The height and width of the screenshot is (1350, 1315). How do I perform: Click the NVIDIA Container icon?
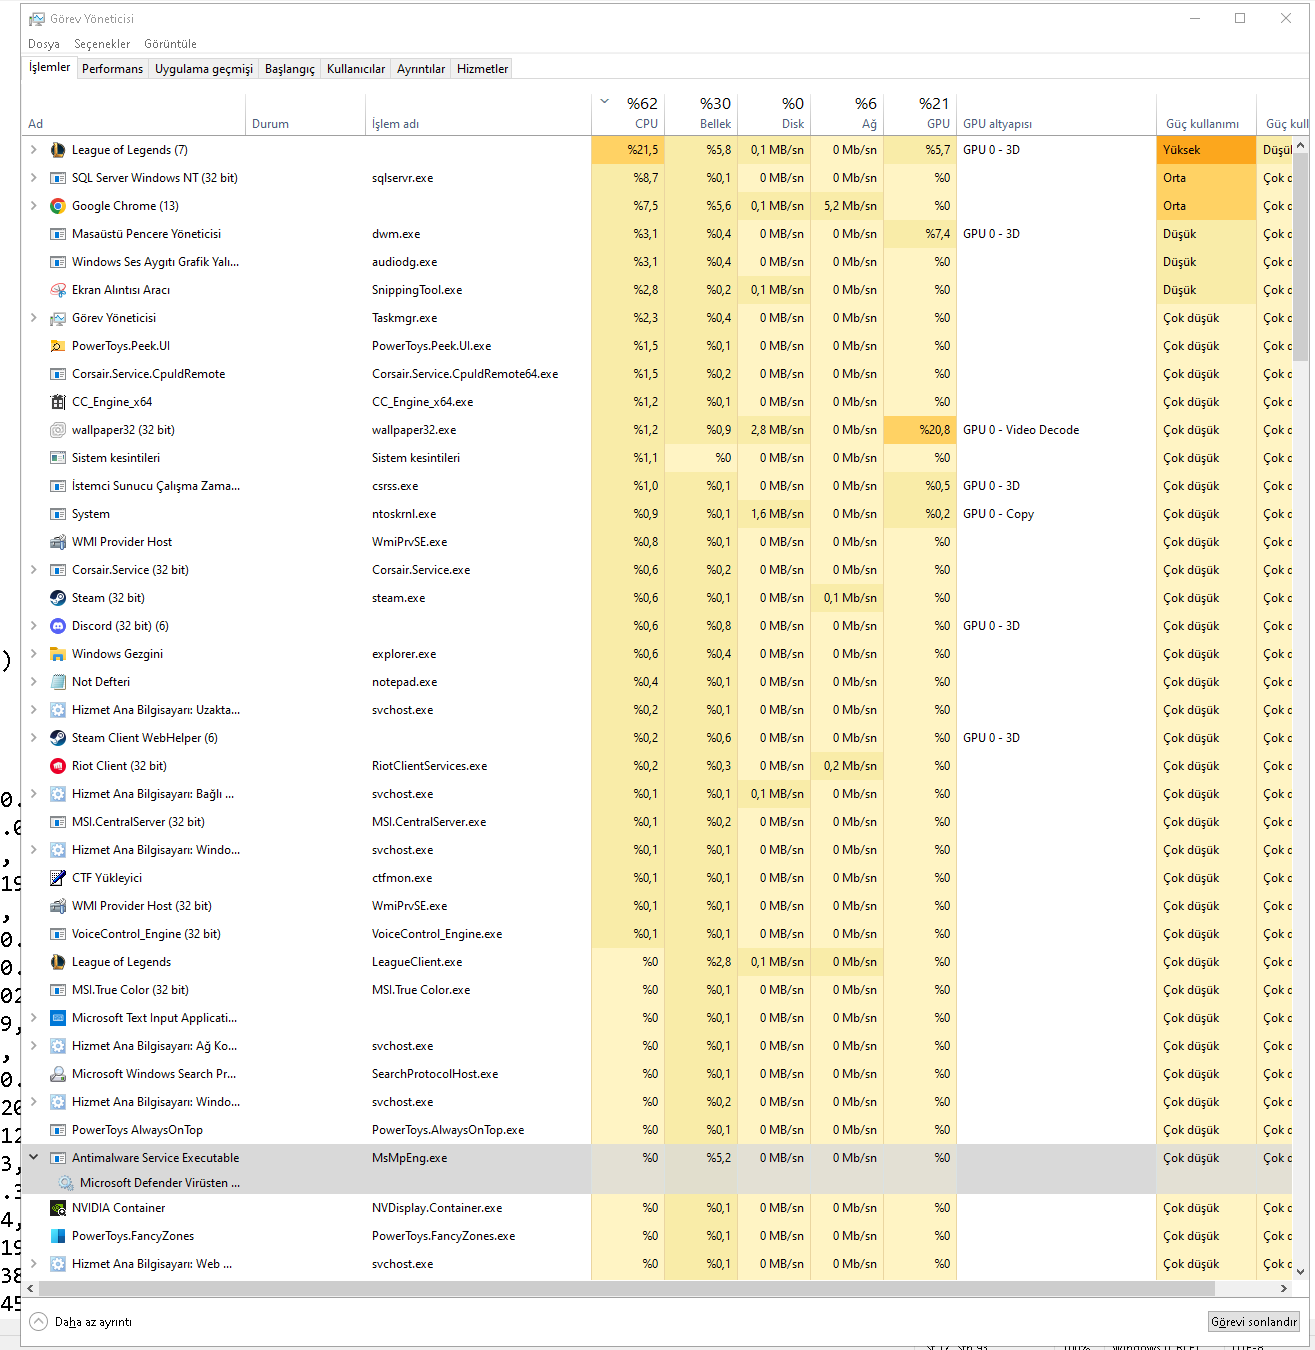click(58, 1208)
